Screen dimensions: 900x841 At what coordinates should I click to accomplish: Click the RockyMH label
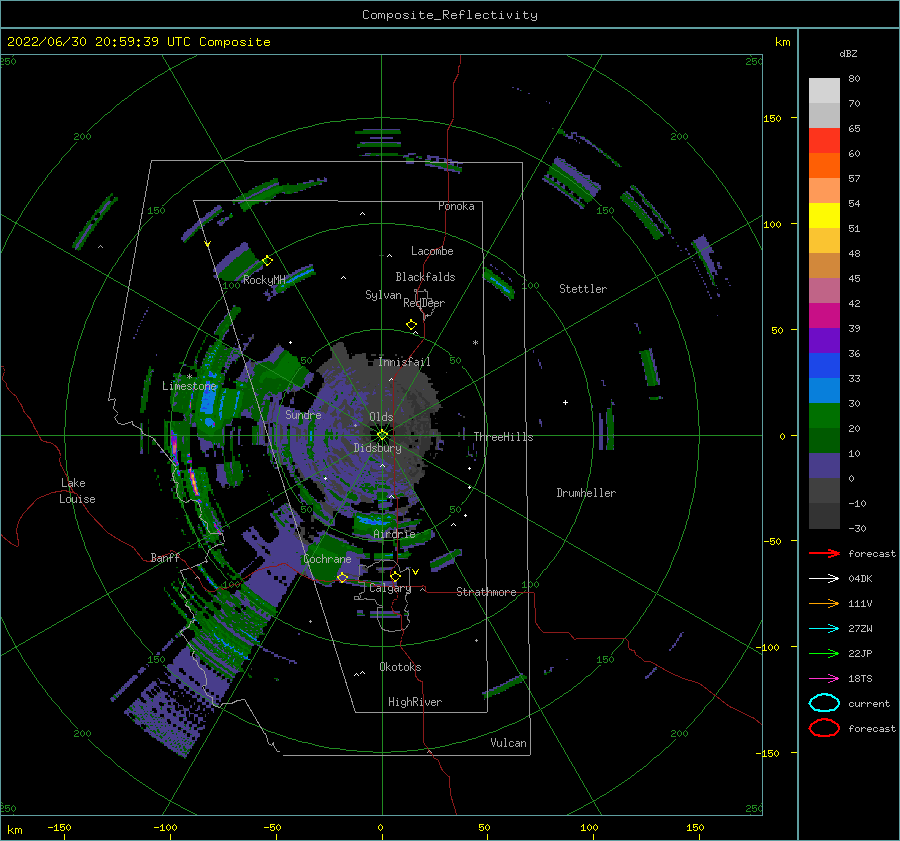point(264,280)
